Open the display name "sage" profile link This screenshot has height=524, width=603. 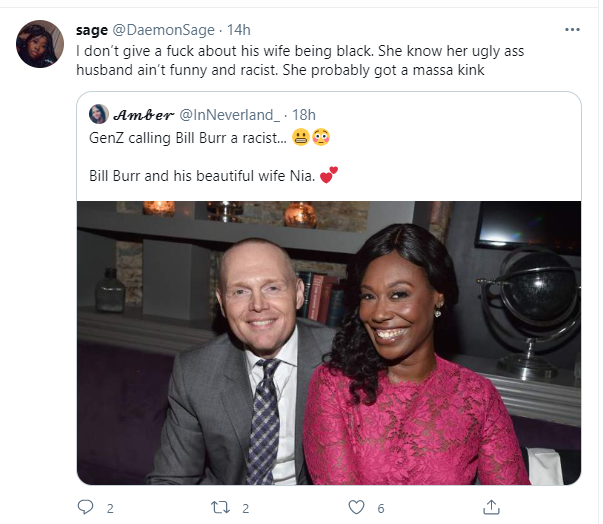click(91, 30)
